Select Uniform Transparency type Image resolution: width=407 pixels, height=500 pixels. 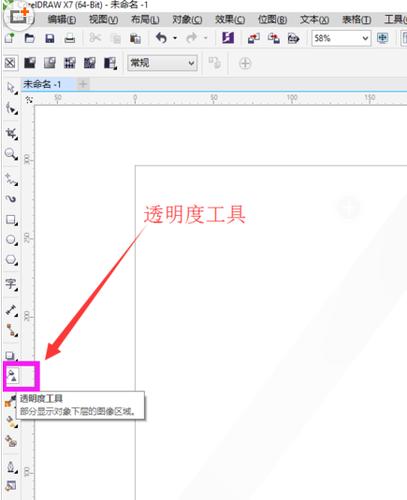point(30,63)
